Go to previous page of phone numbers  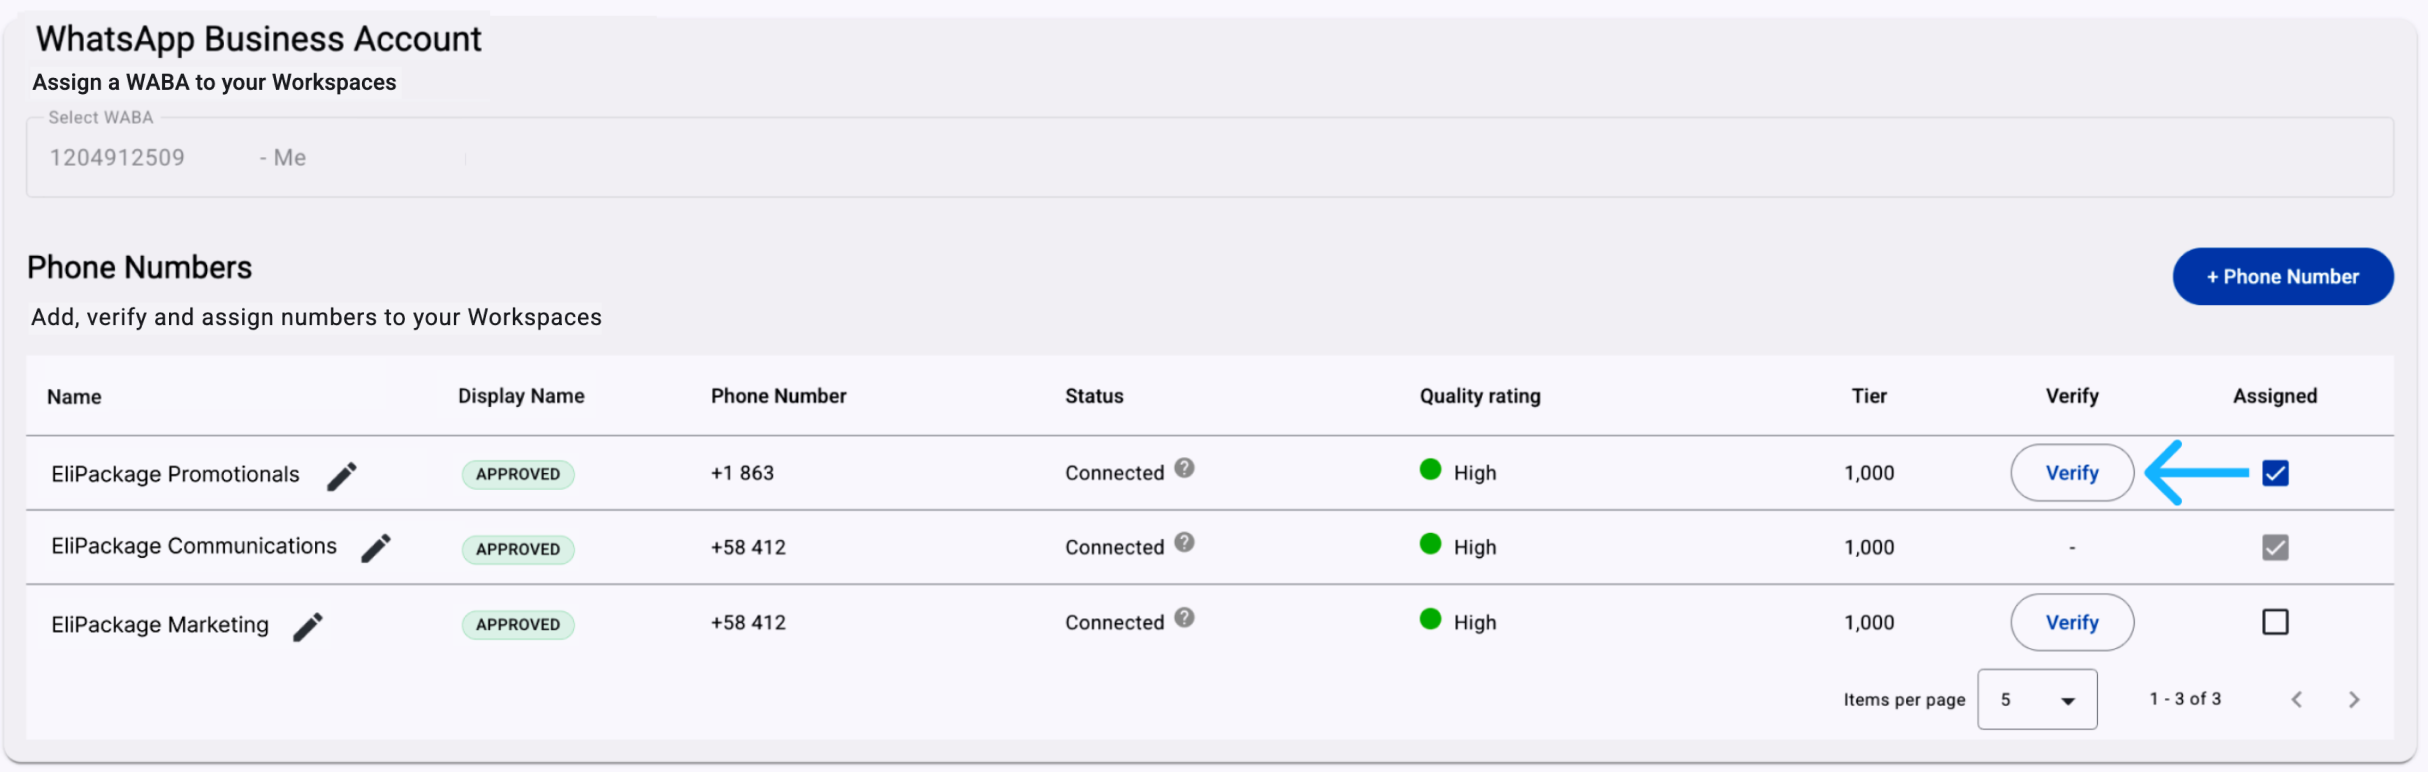2297,699
